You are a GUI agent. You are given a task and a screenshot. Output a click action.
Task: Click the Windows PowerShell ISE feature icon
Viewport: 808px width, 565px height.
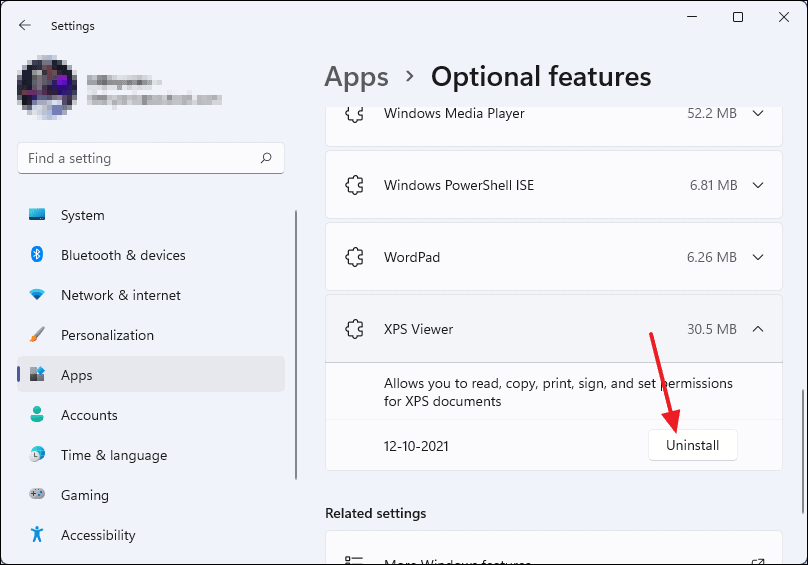click(x=355, y=185)
